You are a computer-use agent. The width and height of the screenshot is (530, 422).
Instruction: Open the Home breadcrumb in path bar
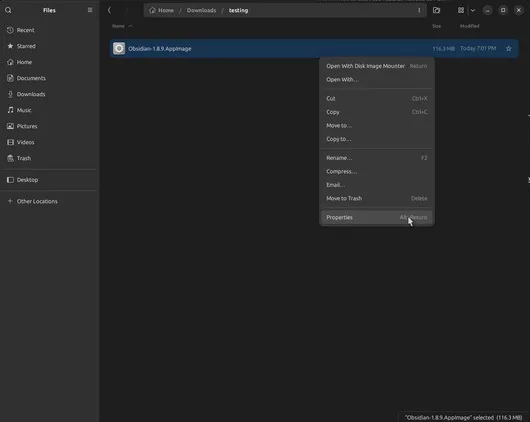point(162,10)
